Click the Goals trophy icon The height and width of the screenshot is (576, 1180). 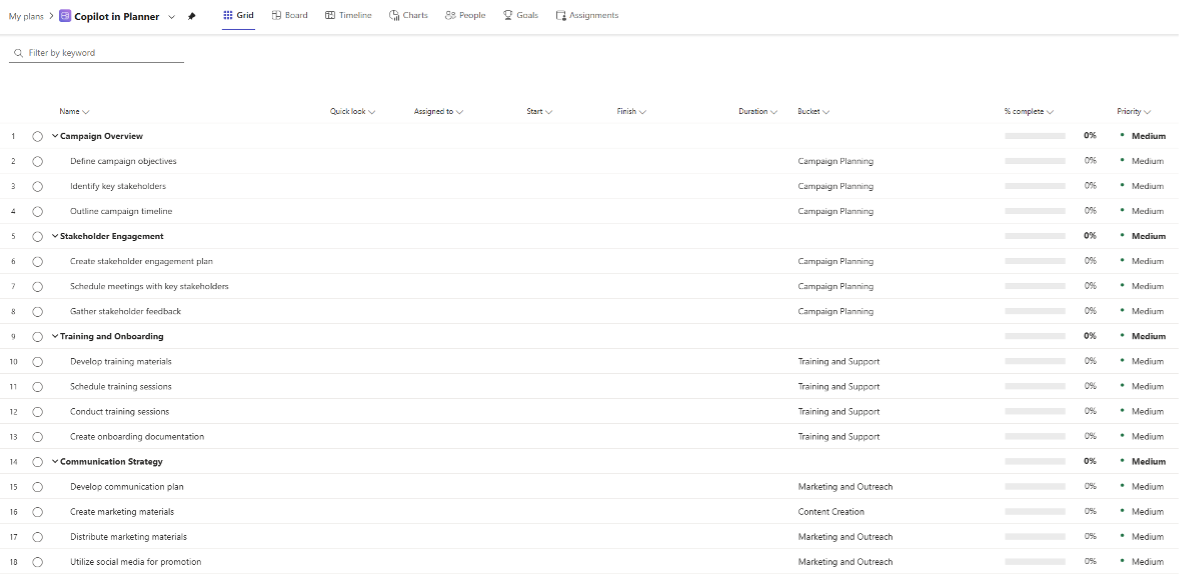(508, 16)
